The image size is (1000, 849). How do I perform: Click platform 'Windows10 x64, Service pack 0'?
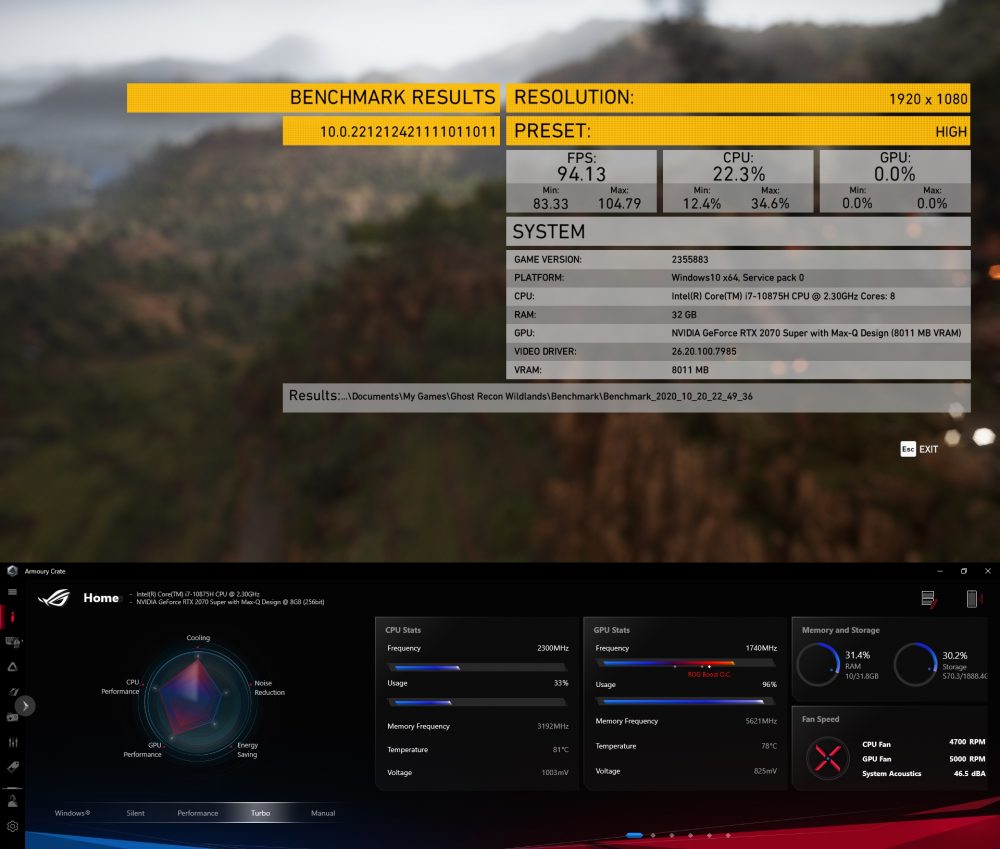point(737,277)
